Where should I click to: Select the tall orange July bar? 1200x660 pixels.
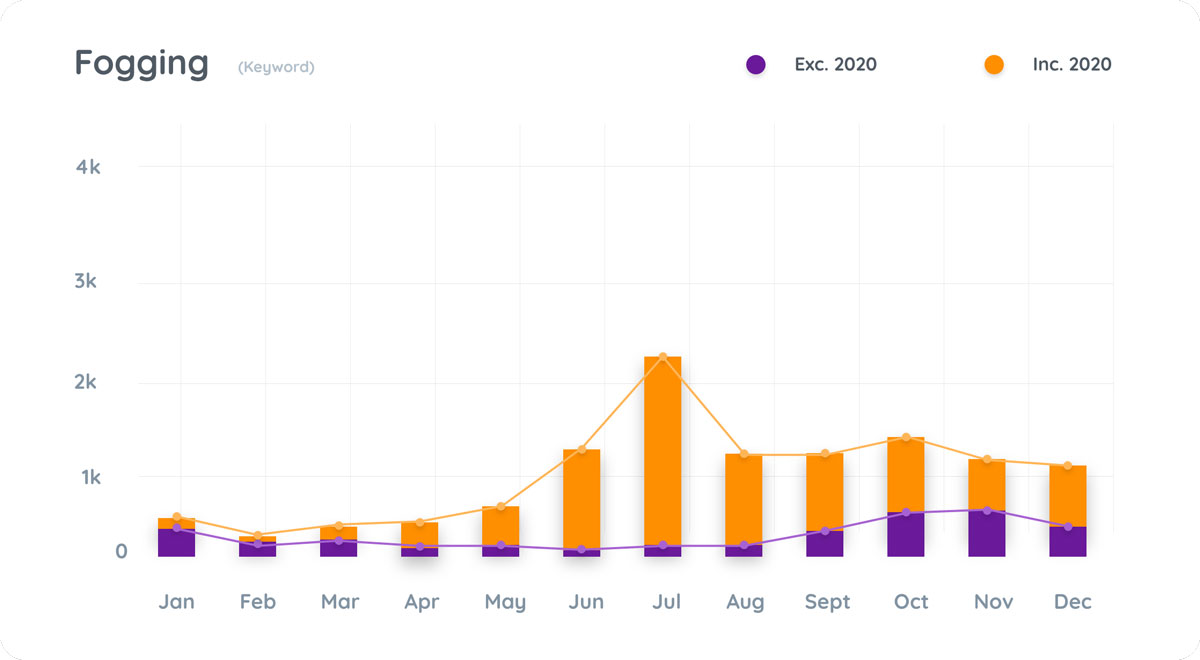click(663, 450)
